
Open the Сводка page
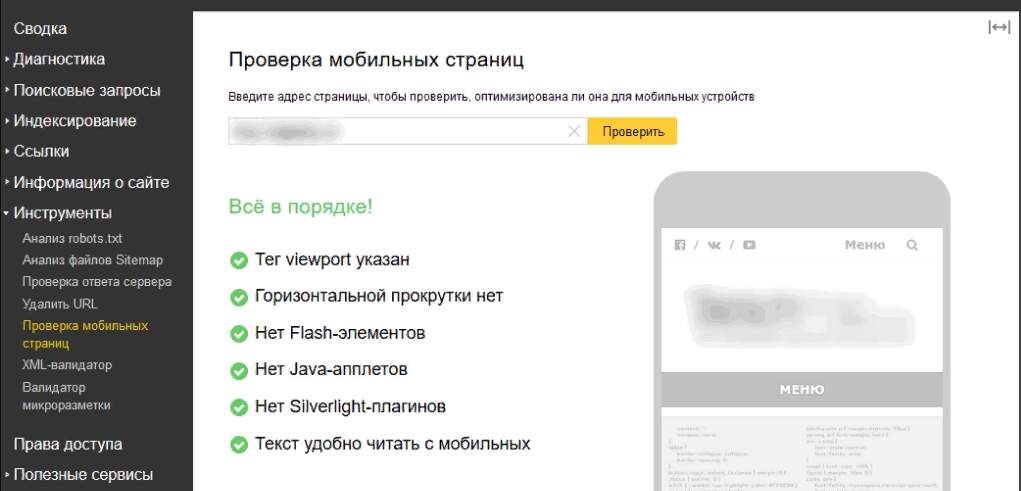[x=40, y=29]
